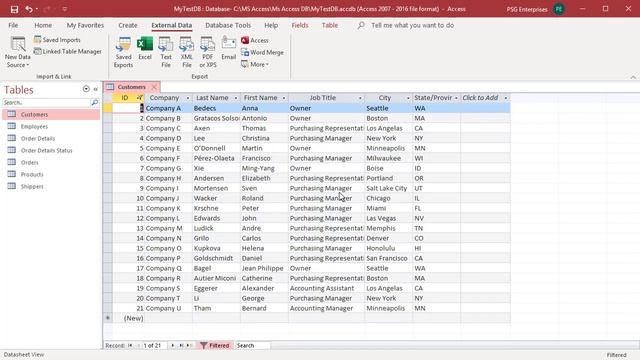Open the State/Province column dropdown arrow
This screenshot has height=360, width=640.
[x=456, y=98]
